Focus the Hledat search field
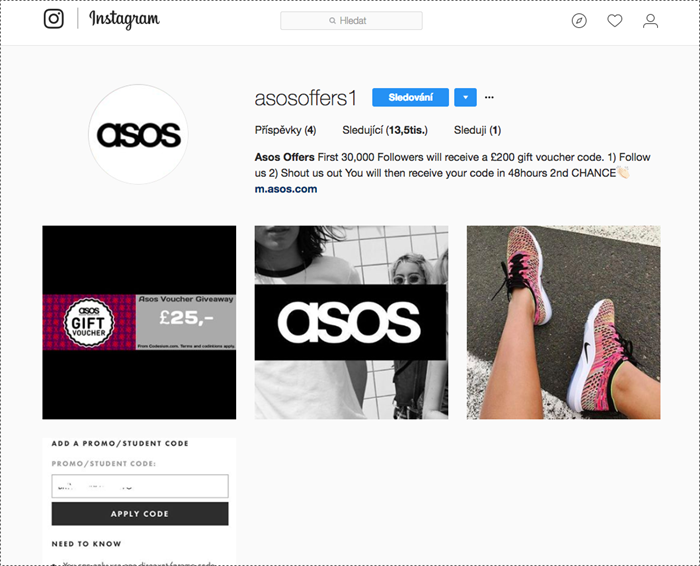 point(351,21)
